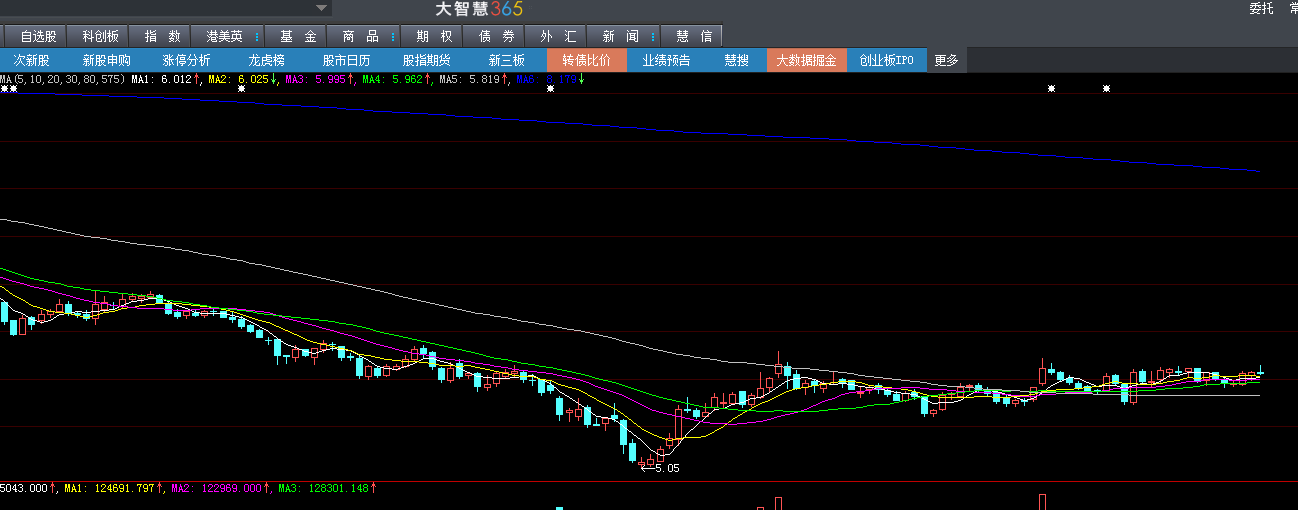Click the first info star marker at chart's left edge
This screenshot has height=510, width=1298.
tap(5, 89)
